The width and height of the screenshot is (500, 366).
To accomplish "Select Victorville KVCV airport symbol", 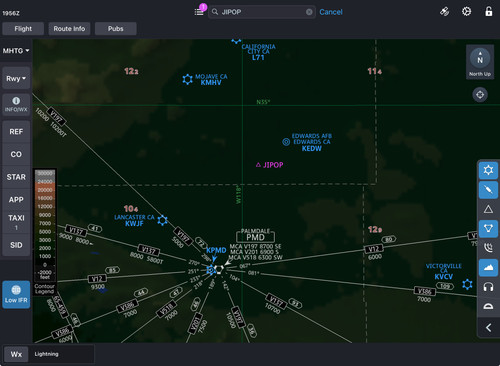I will [x=467, y=284].
